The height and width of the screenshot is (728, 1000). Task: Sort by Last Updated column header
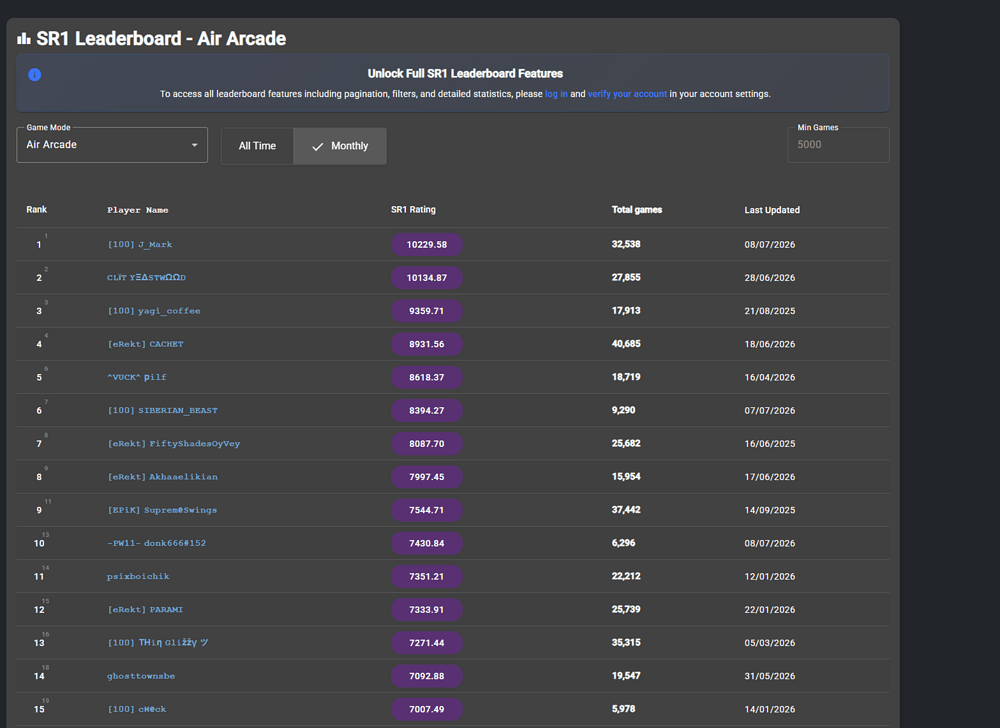772,210
